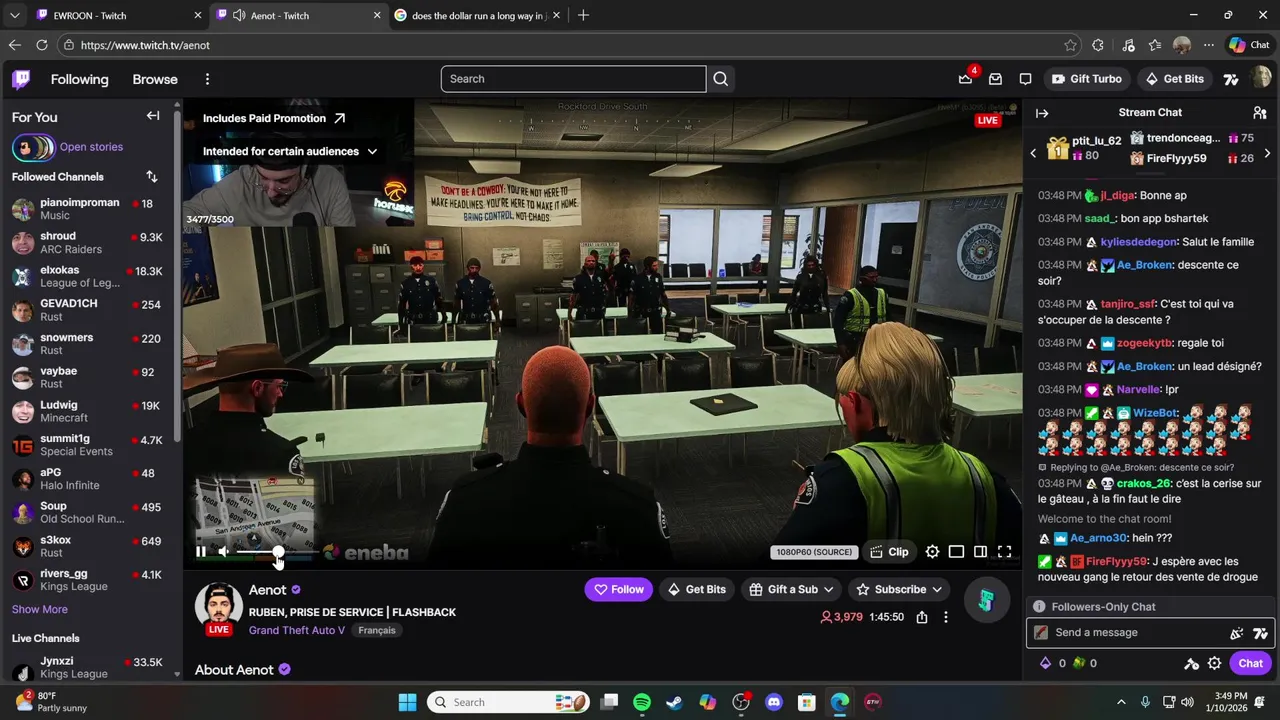Screen dimensions: 1280x720
Task: Open the Grand Theft Auto V category link
Action: [x=297, y=630]
